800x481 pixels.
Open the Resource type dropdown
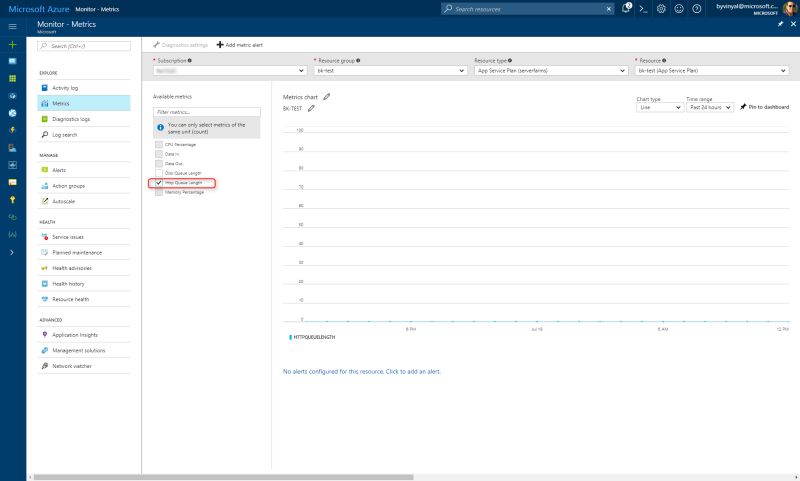click(x=551, y=70)
